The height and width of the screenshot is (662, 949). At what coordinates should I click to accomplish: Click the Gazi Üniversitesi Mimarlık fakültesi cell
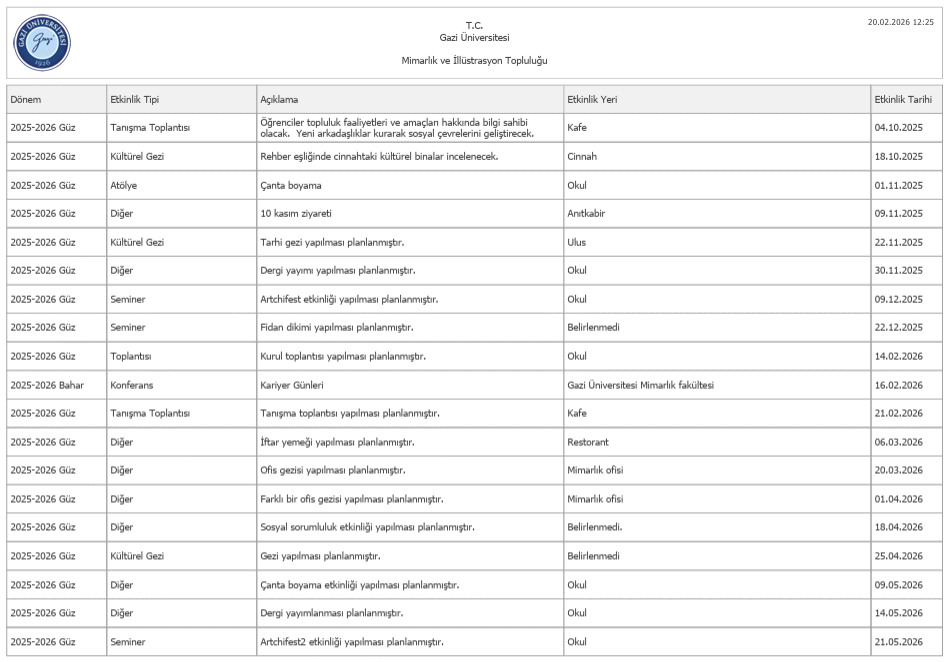[639, 385]
